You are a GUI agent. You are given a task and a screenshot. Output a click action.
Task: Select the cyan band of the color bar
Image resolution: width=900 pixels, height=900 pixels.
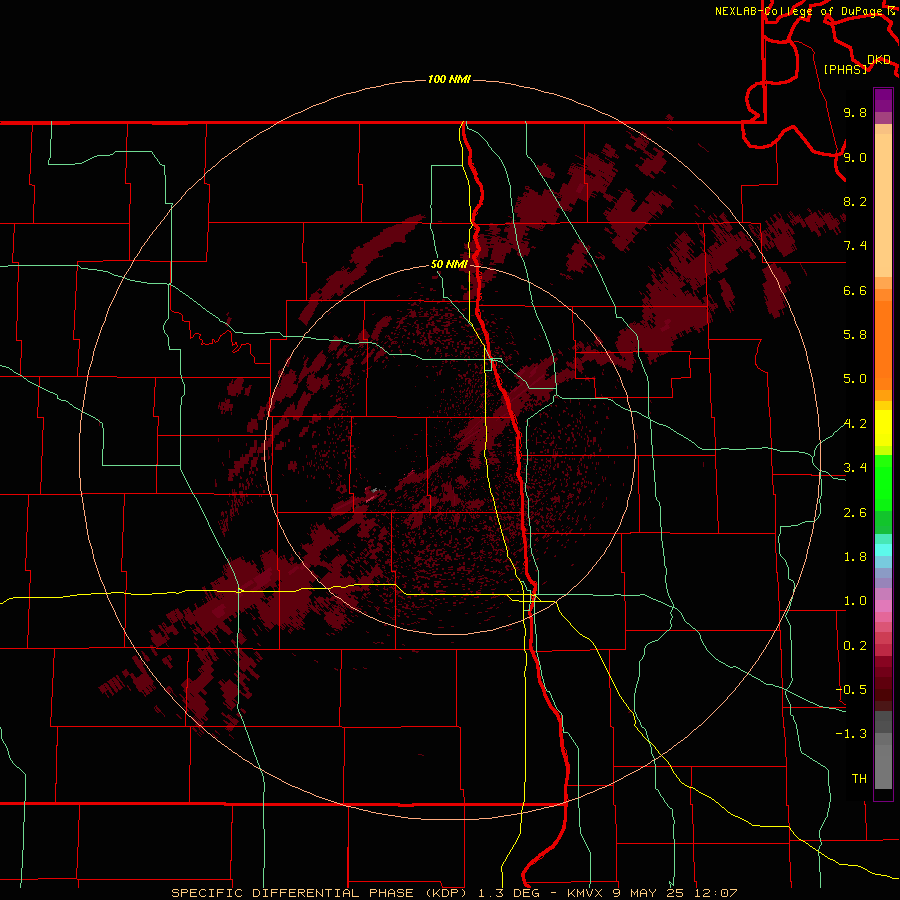click(x=883, y=550)
